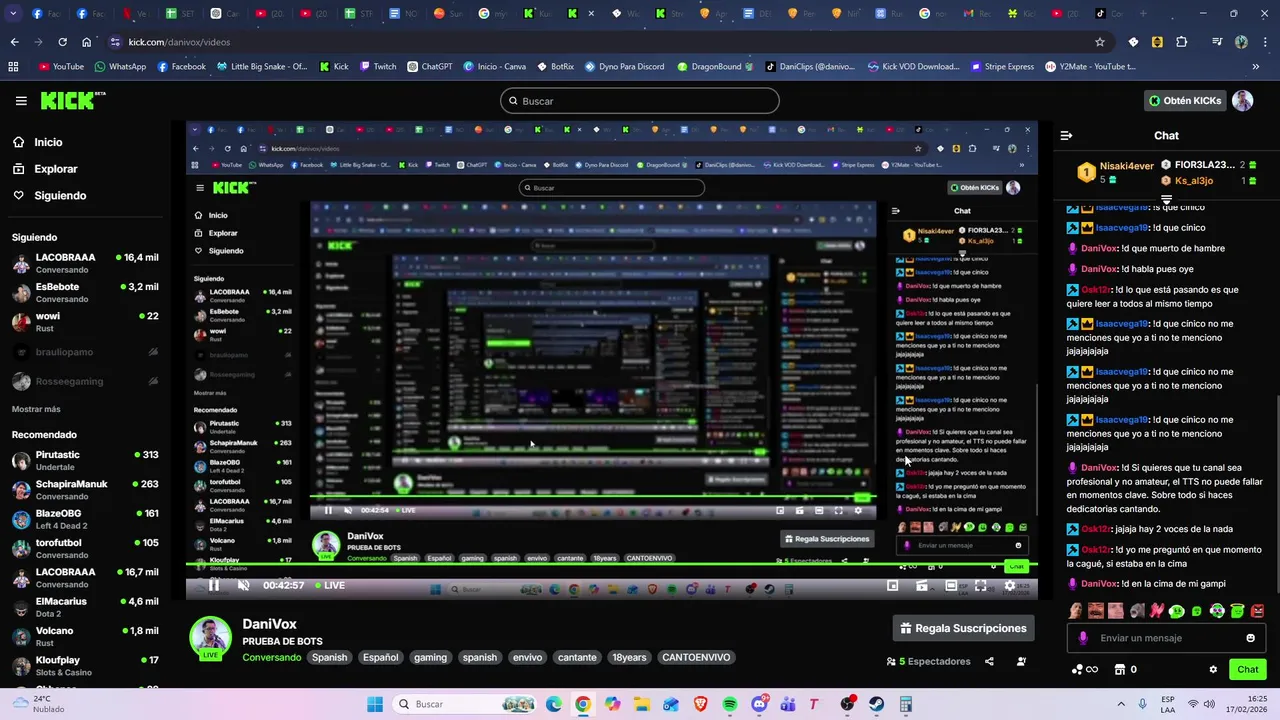
Task: Expand the gift leaderboard handle
Action: (1166, 201)
